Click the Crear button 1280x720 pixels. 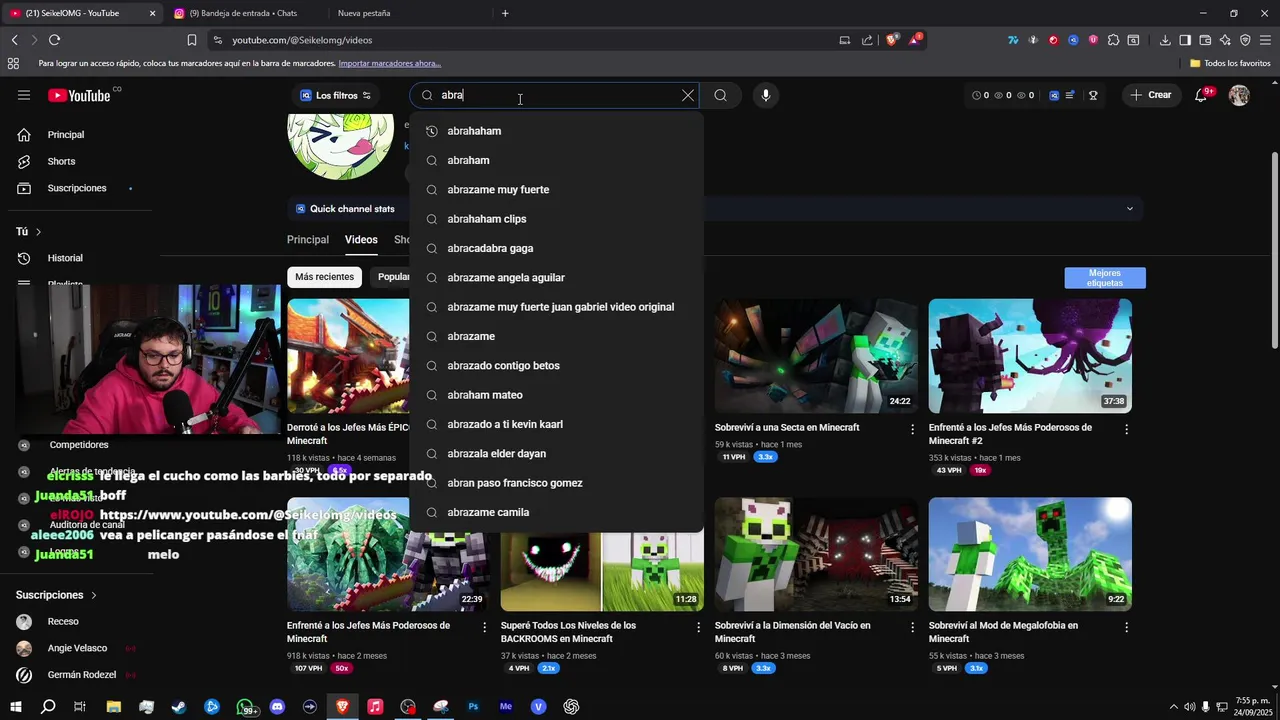[x=1150, y=95]
